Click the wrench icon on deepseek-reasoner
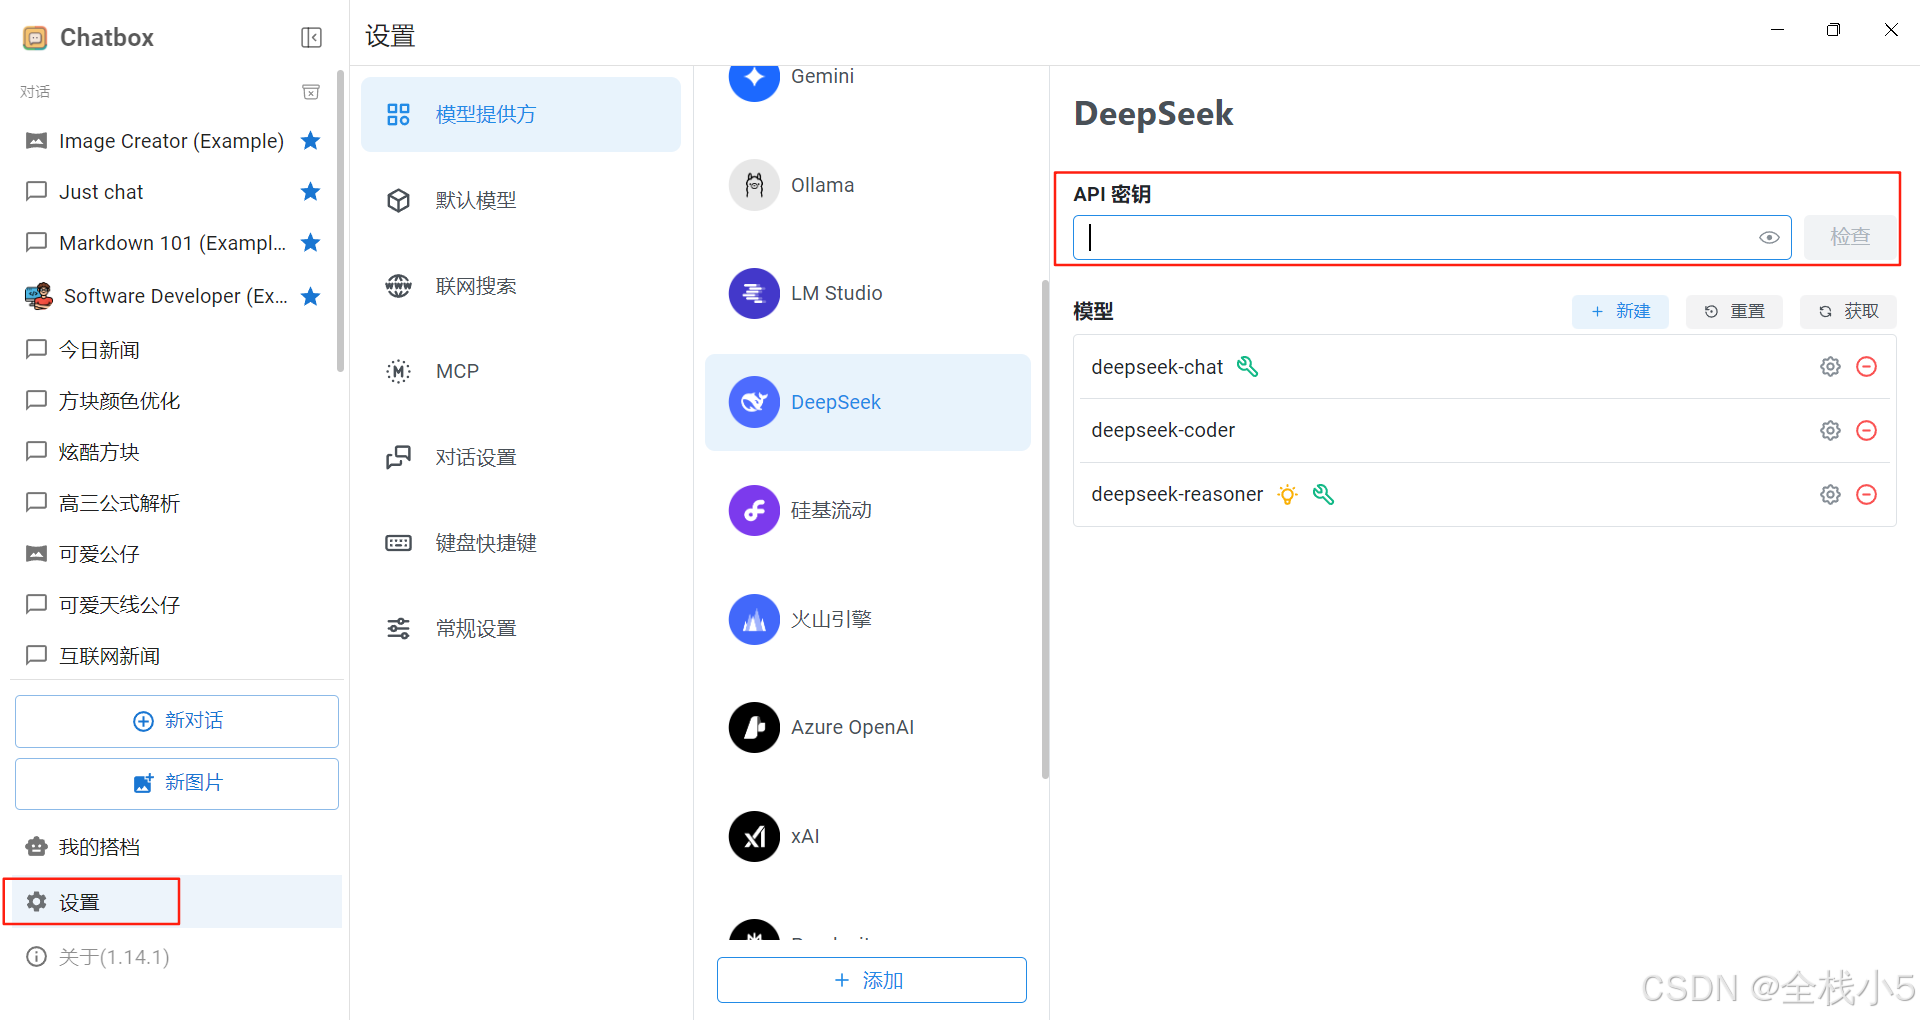Screen dimensions: 1920x1020 pos(1323,494)
